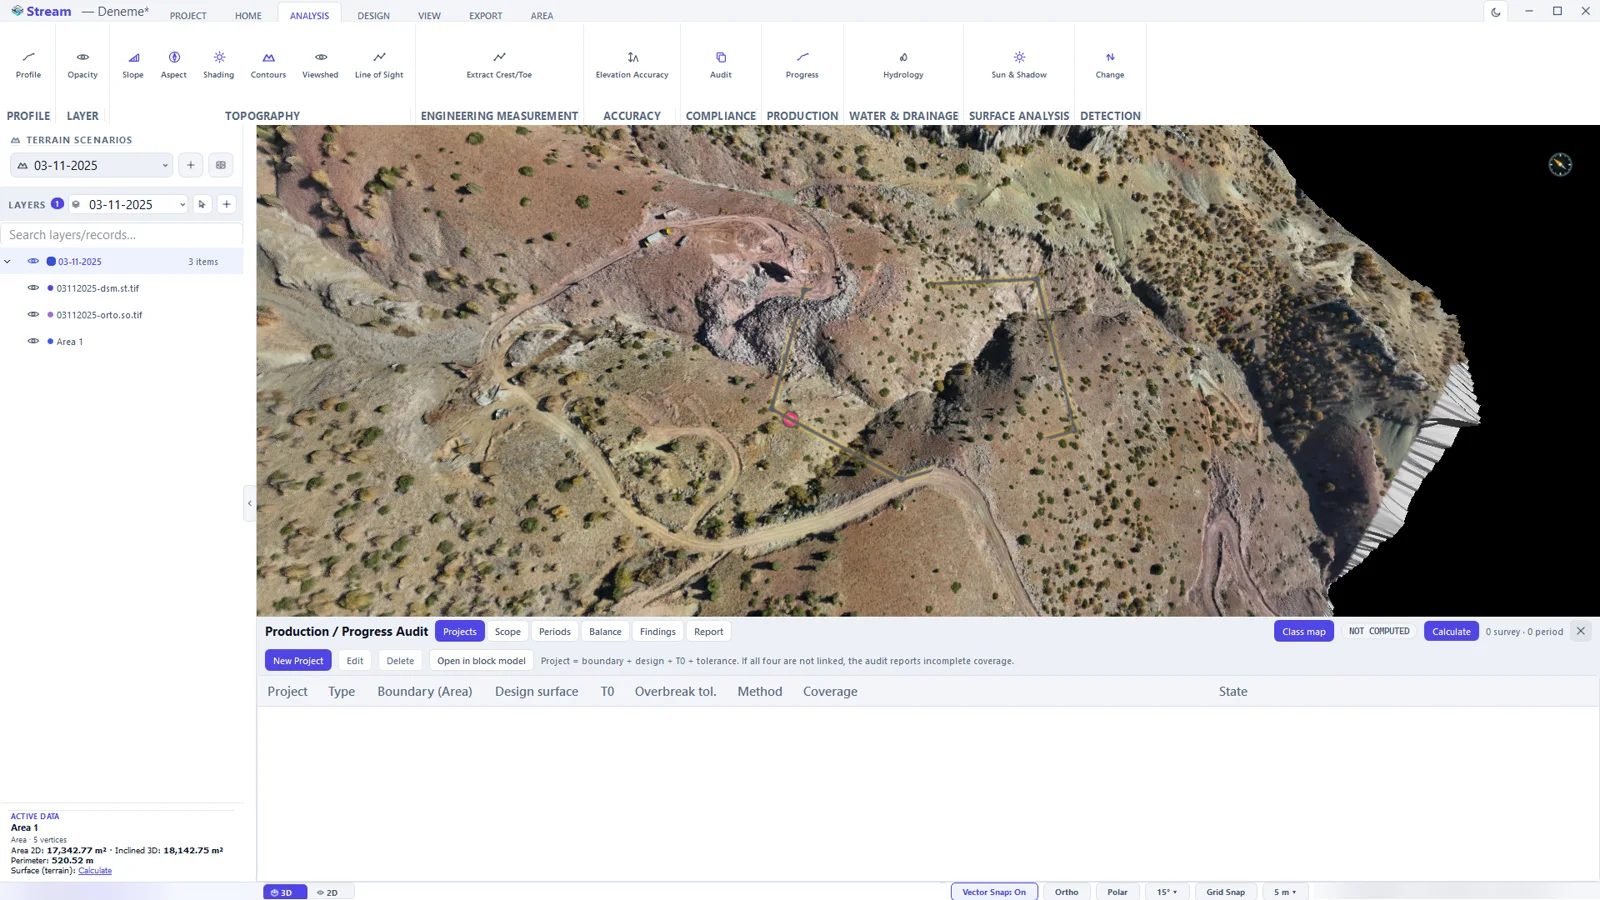Hide the 03112025-dsm.st.tif layer

coord(33,288)
